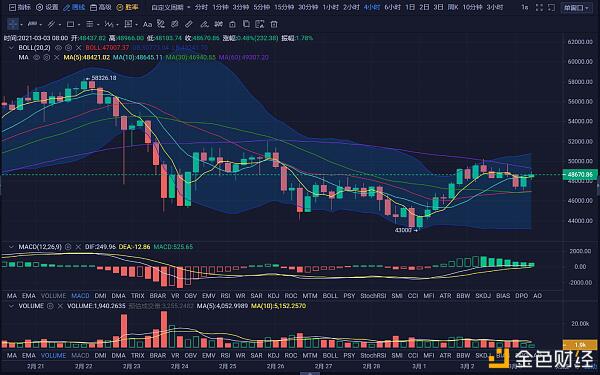The height and width of the screenshot is (375, 600).
Task: Click the lock drawings icon
Action: [232, 24]
